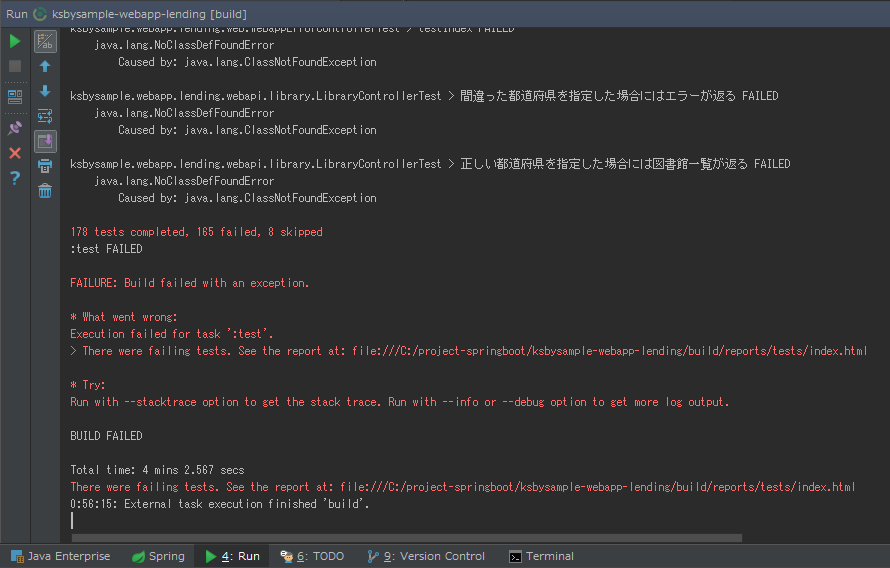The image size is (890, 568).
Task: Click NoClassDefFoundError under 正しい都道府県 test
Action: (x=184, y=180)
